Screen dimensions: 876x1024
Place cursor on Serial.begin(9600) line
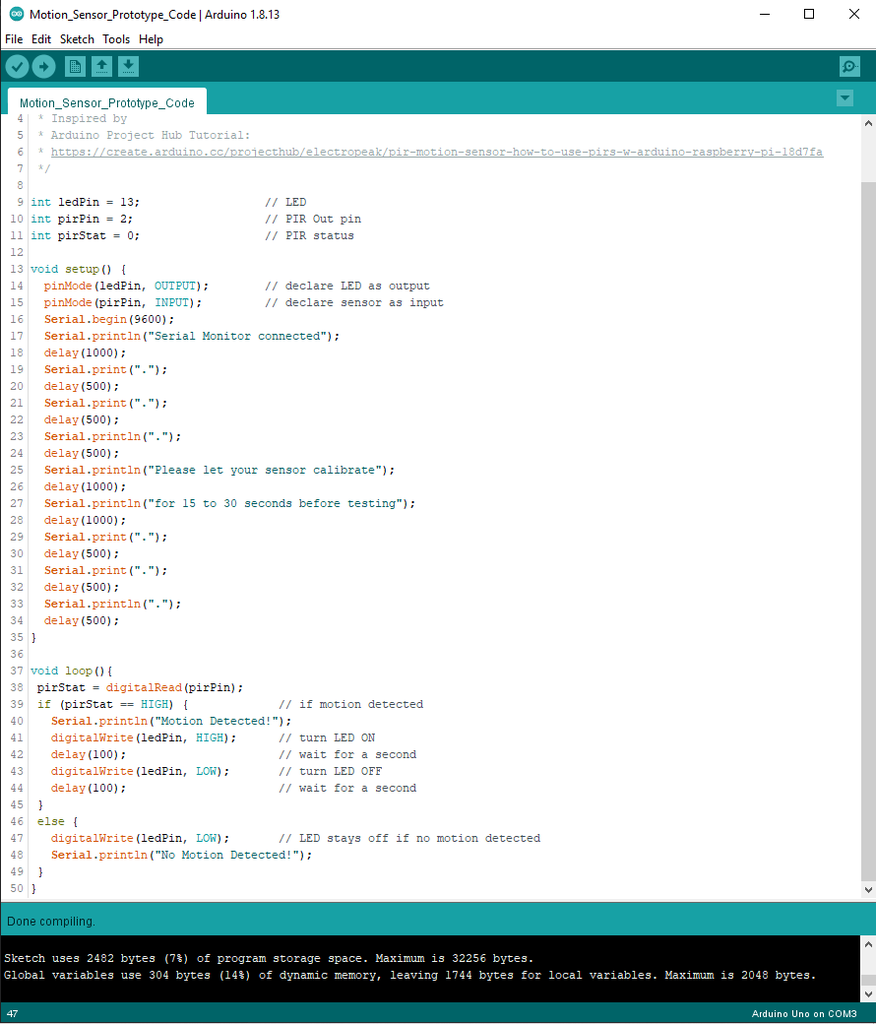tap(109, 319)
